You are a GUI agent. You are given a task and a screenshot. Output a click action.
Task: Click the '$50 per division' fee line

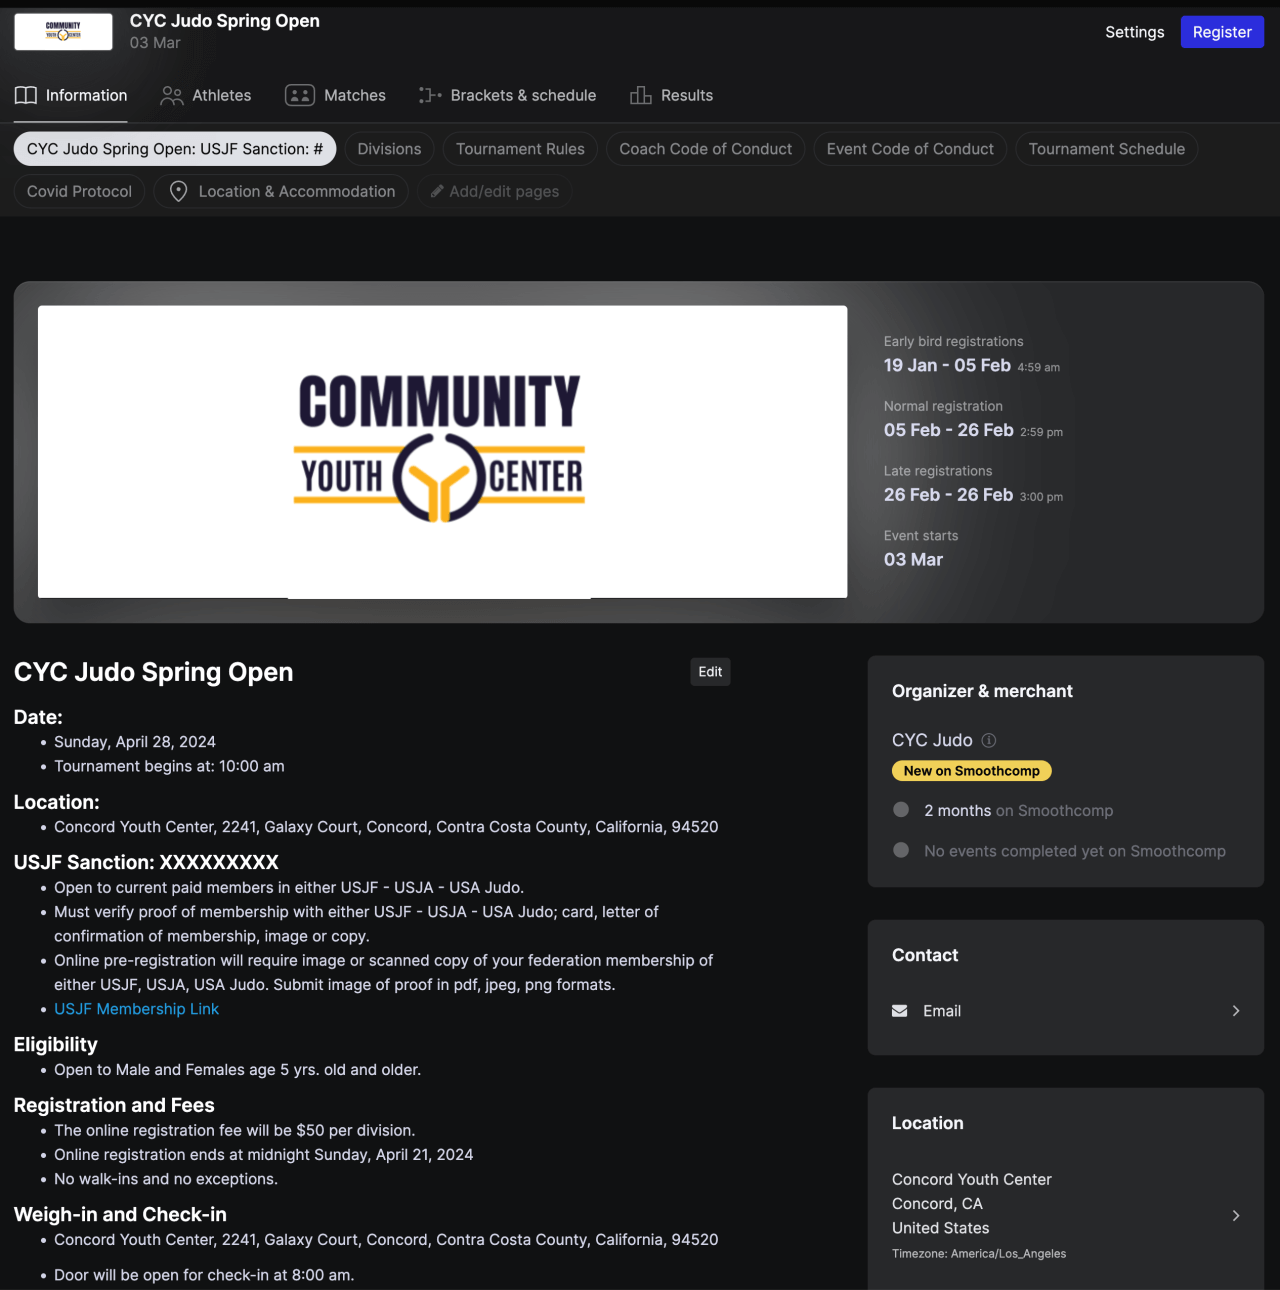235,1131
